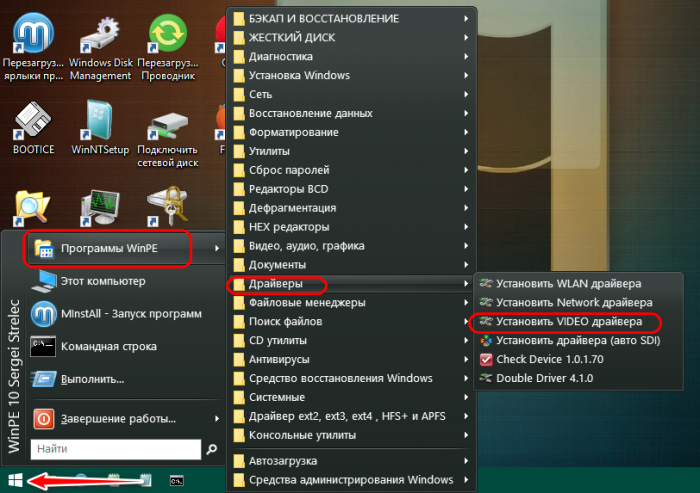The image size is (700, 493).
Task: Expand the ЖЕСТКИЙ ДИСК submenu arrow
Action: pyautogui.click(x=466, y=37)
